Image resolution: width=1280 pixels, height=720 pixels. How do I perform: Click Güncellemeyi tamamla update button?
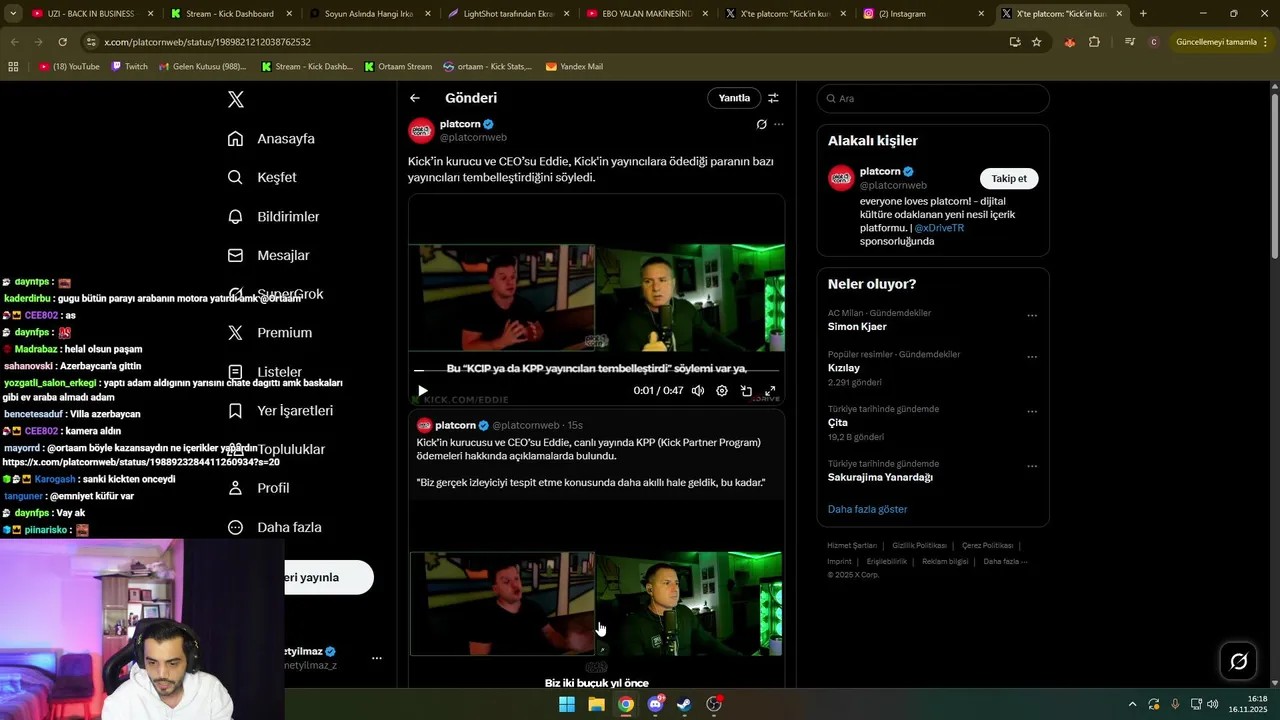1222,42
